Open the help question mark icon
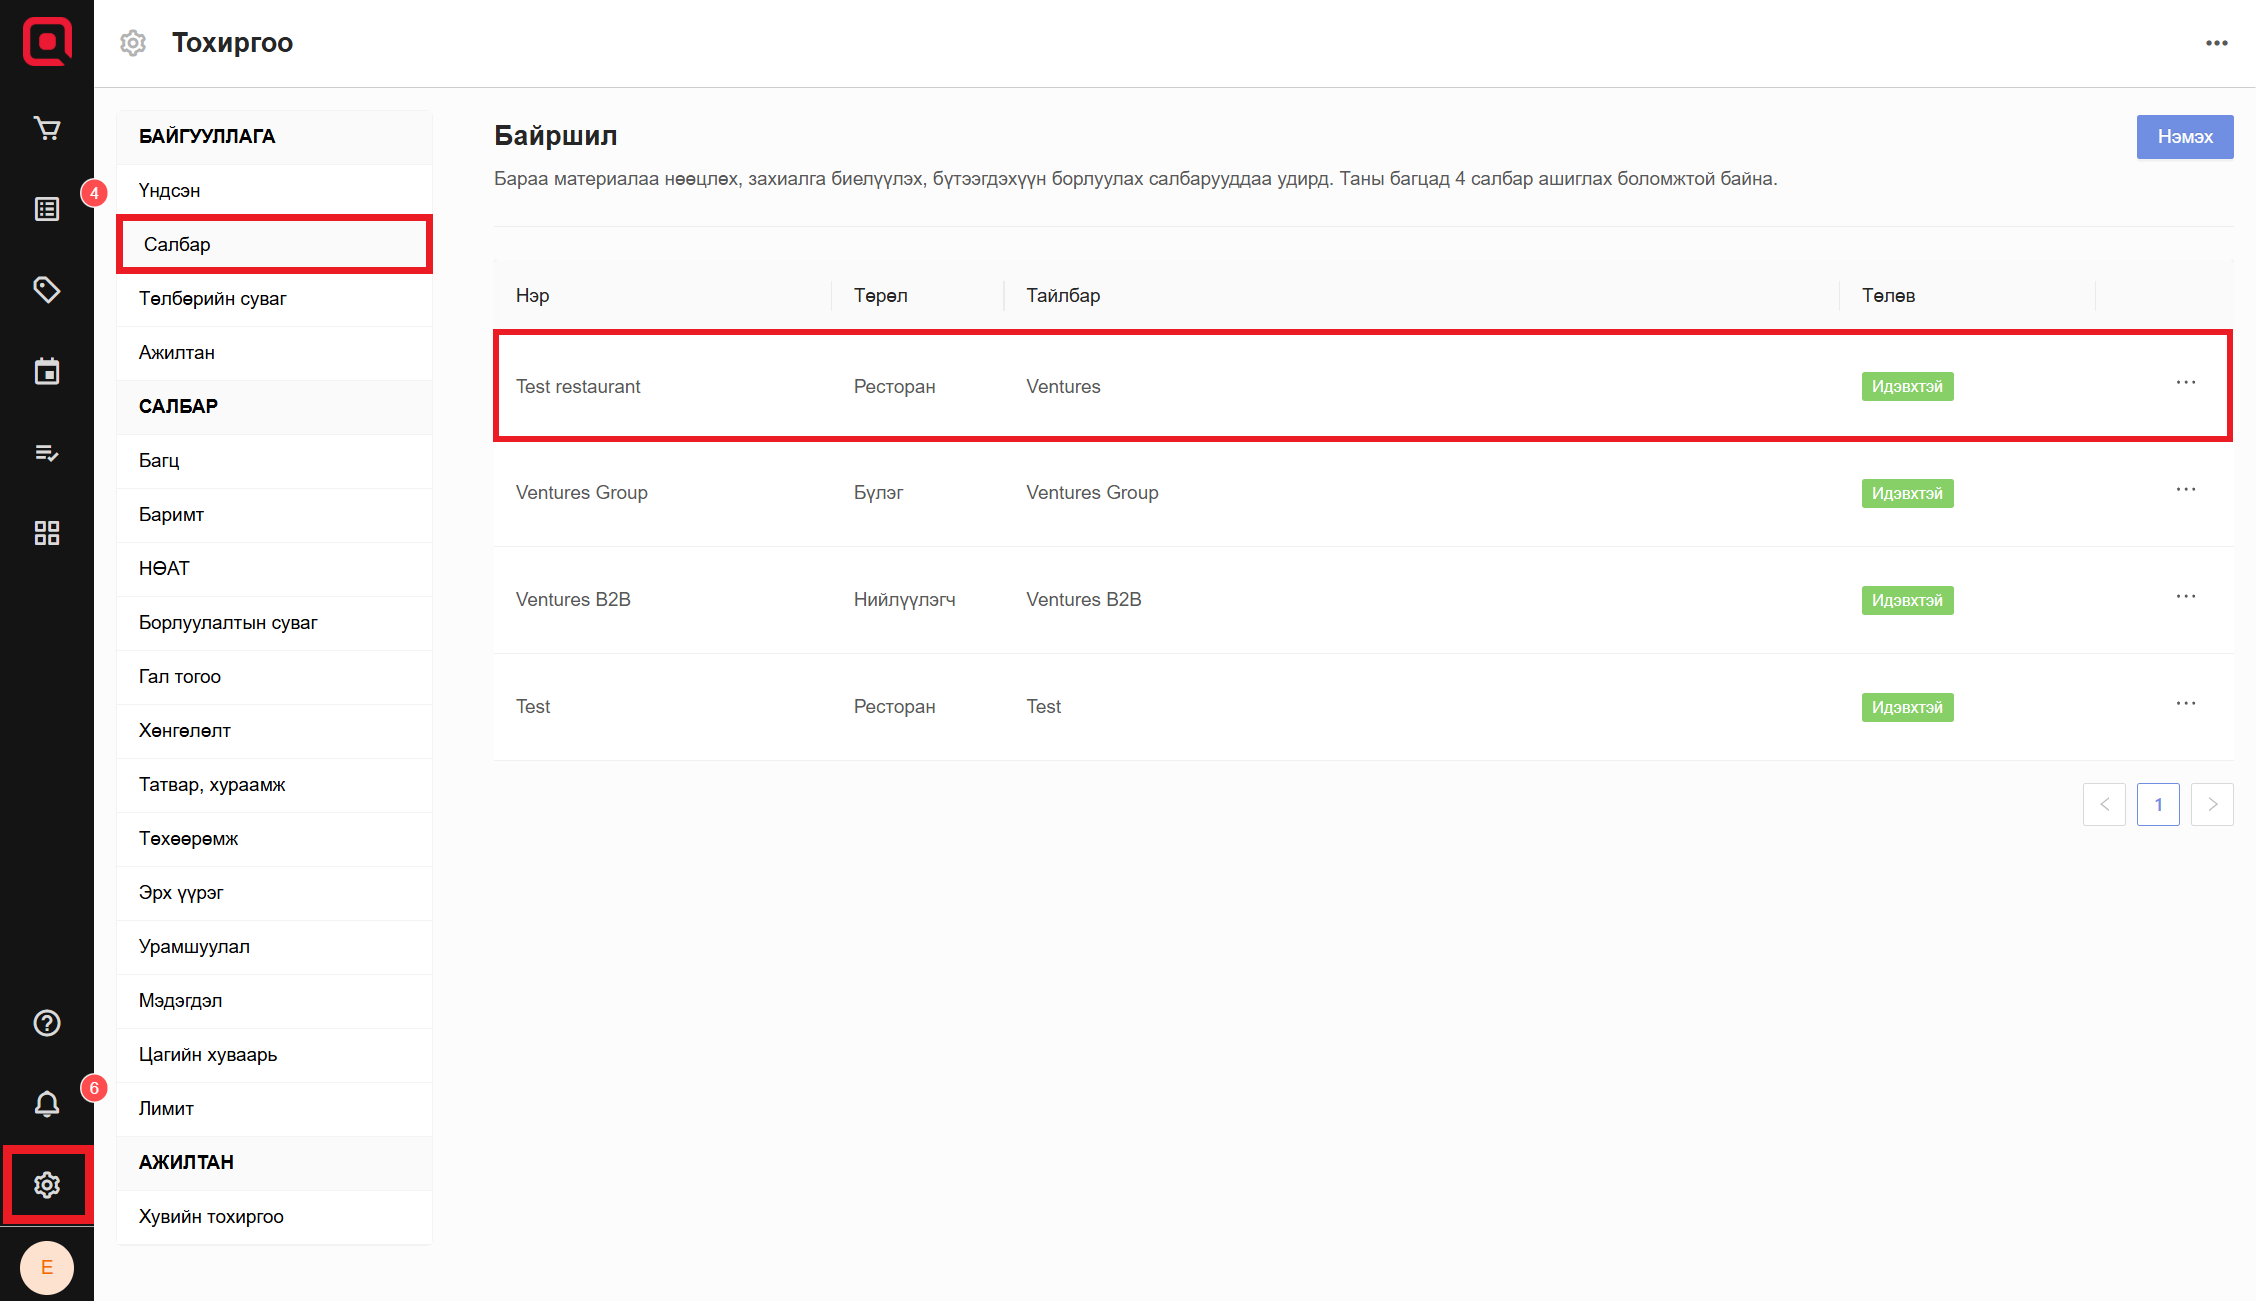Image resolution: width=2256 pixels, height=1301 pixels. (47, 1023)
